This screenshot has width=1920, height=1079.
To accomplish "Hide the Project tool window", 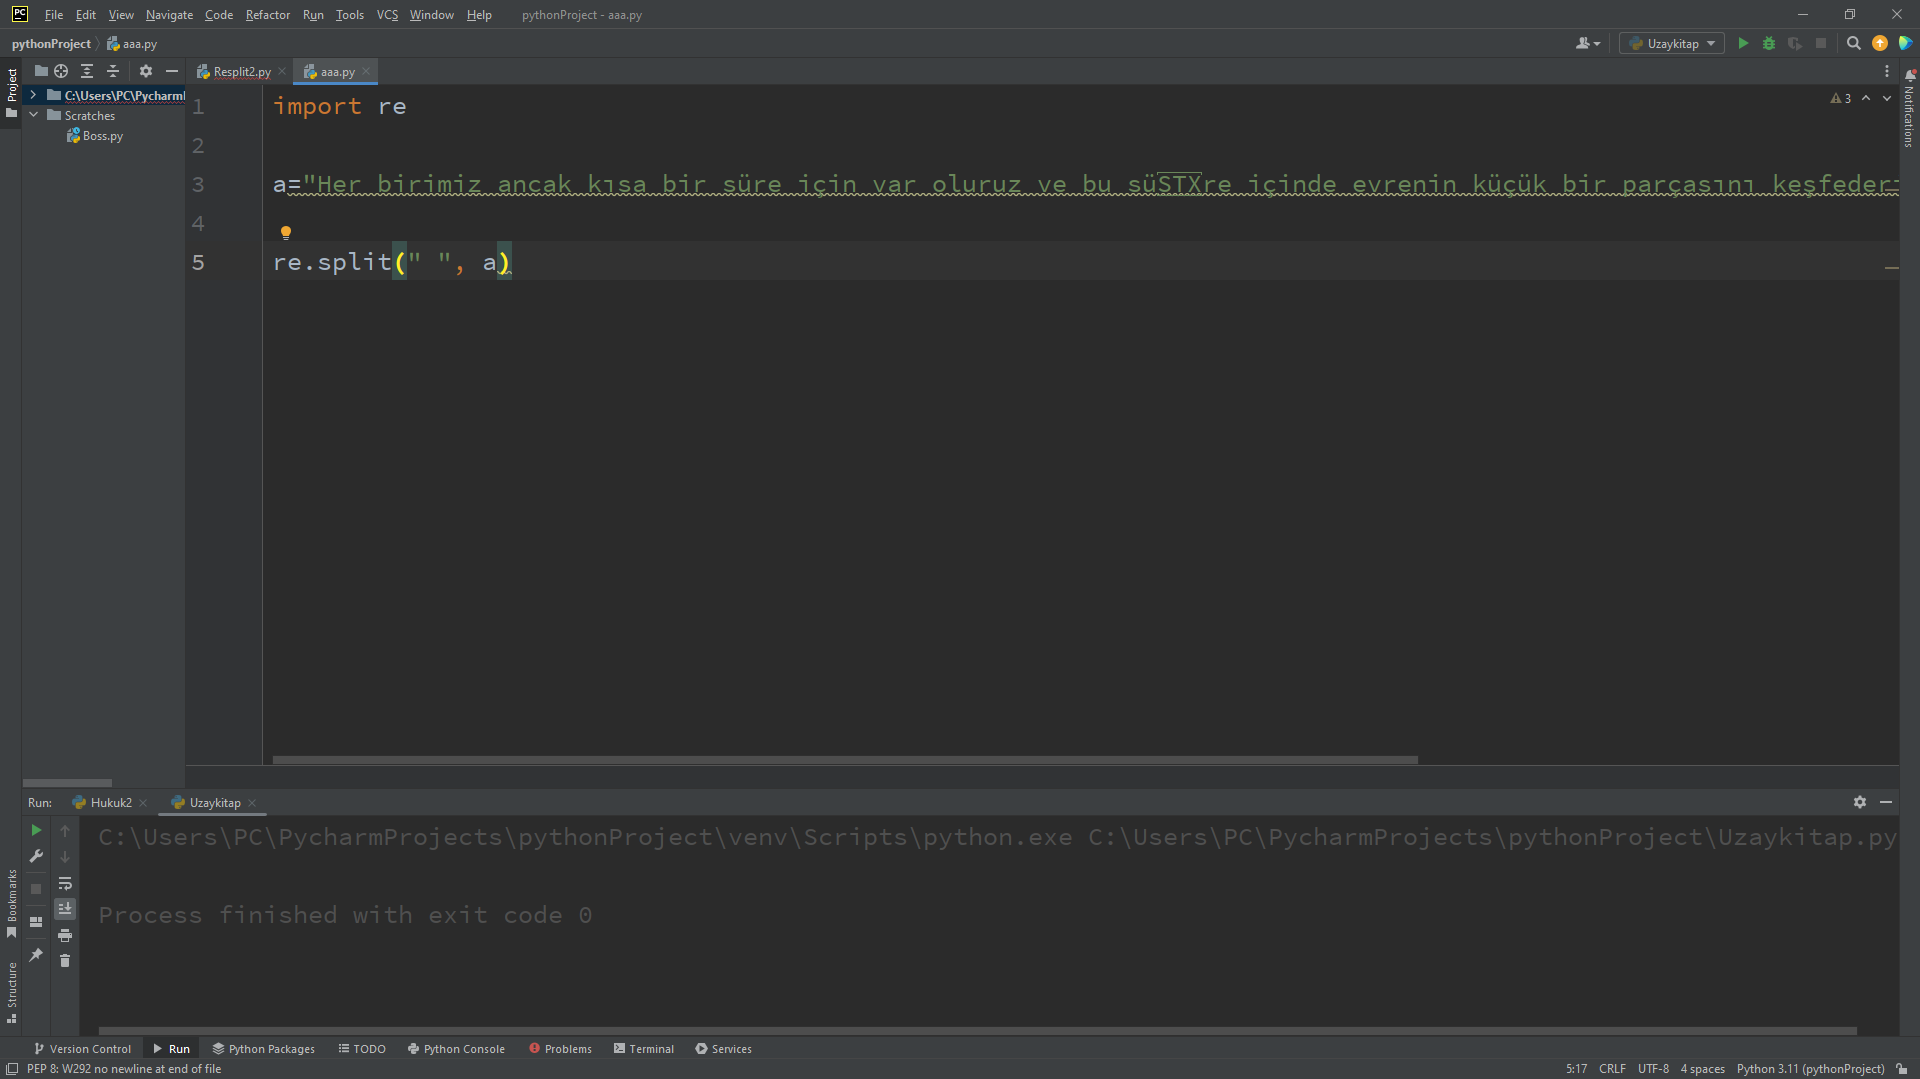I will click(172, 71).
